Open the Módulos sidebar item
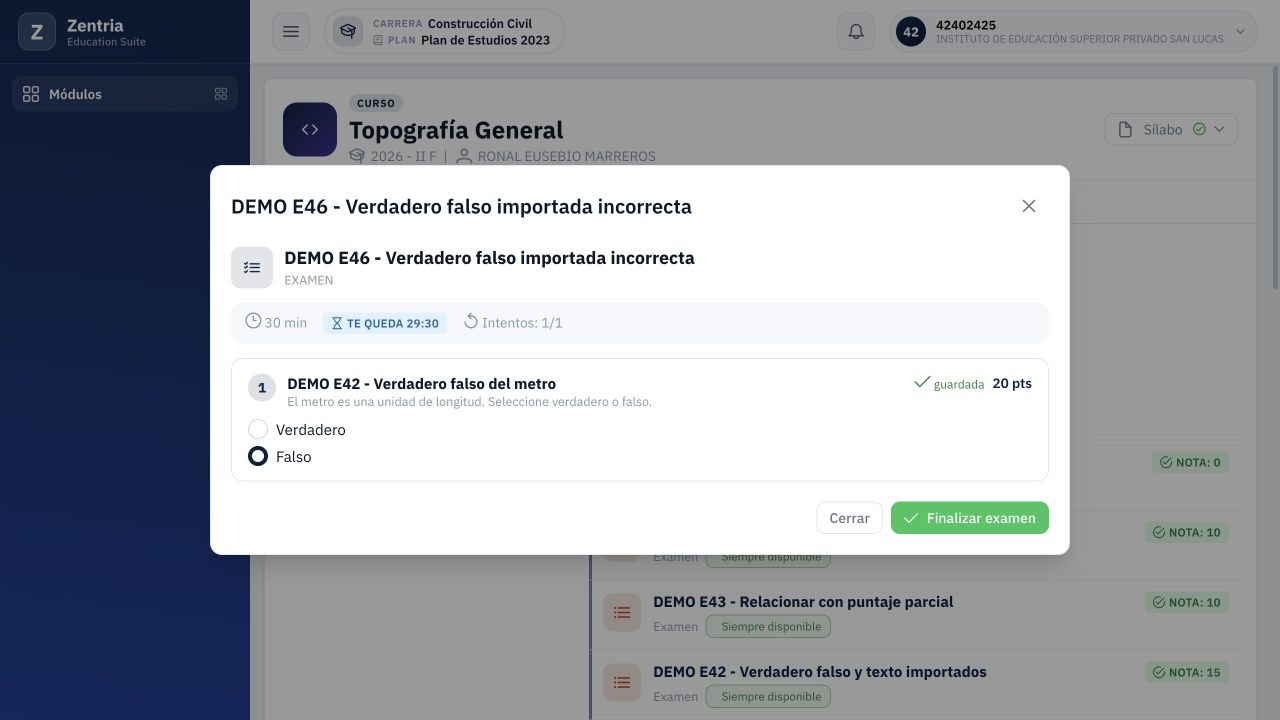 pos(125,94)
